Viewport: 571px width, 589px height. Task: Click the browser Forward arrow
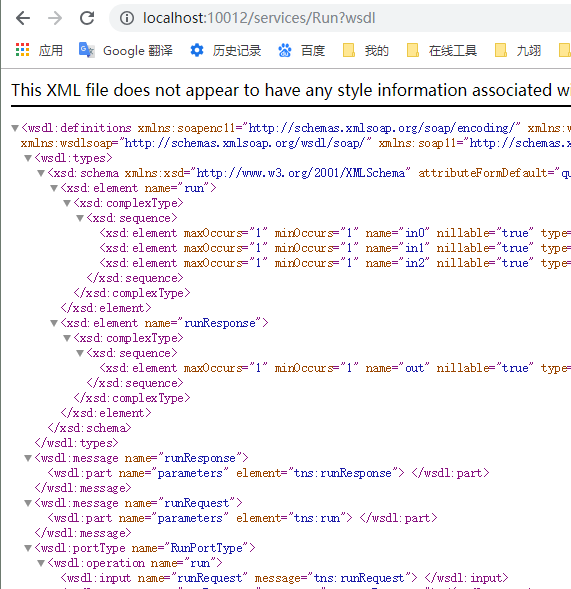point(55,18)
